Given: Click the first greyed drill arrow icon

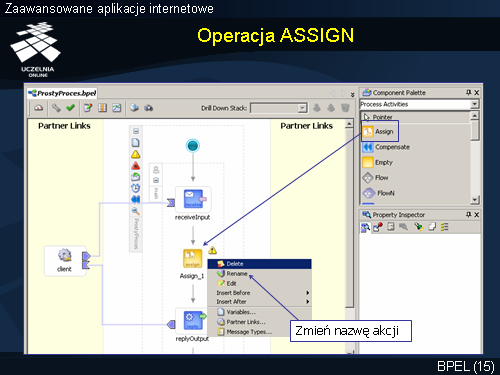Looking at the screenshot, I should [x=317, y=108].
